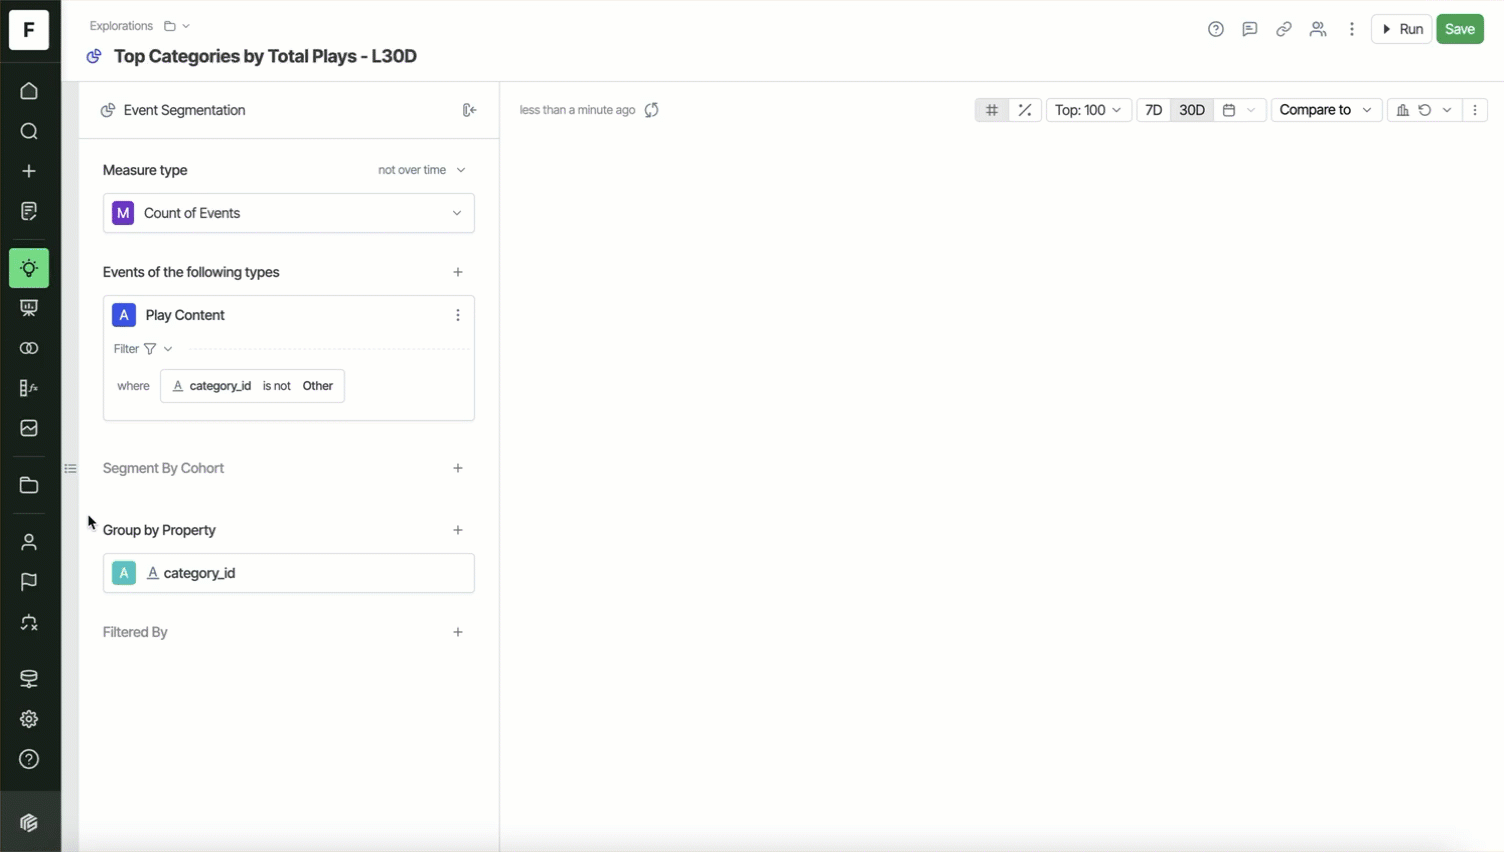The width and height of the screenshot is (1504, 852).
Task: Open the database stack icon in sidebar
Action: click(29, 679)
